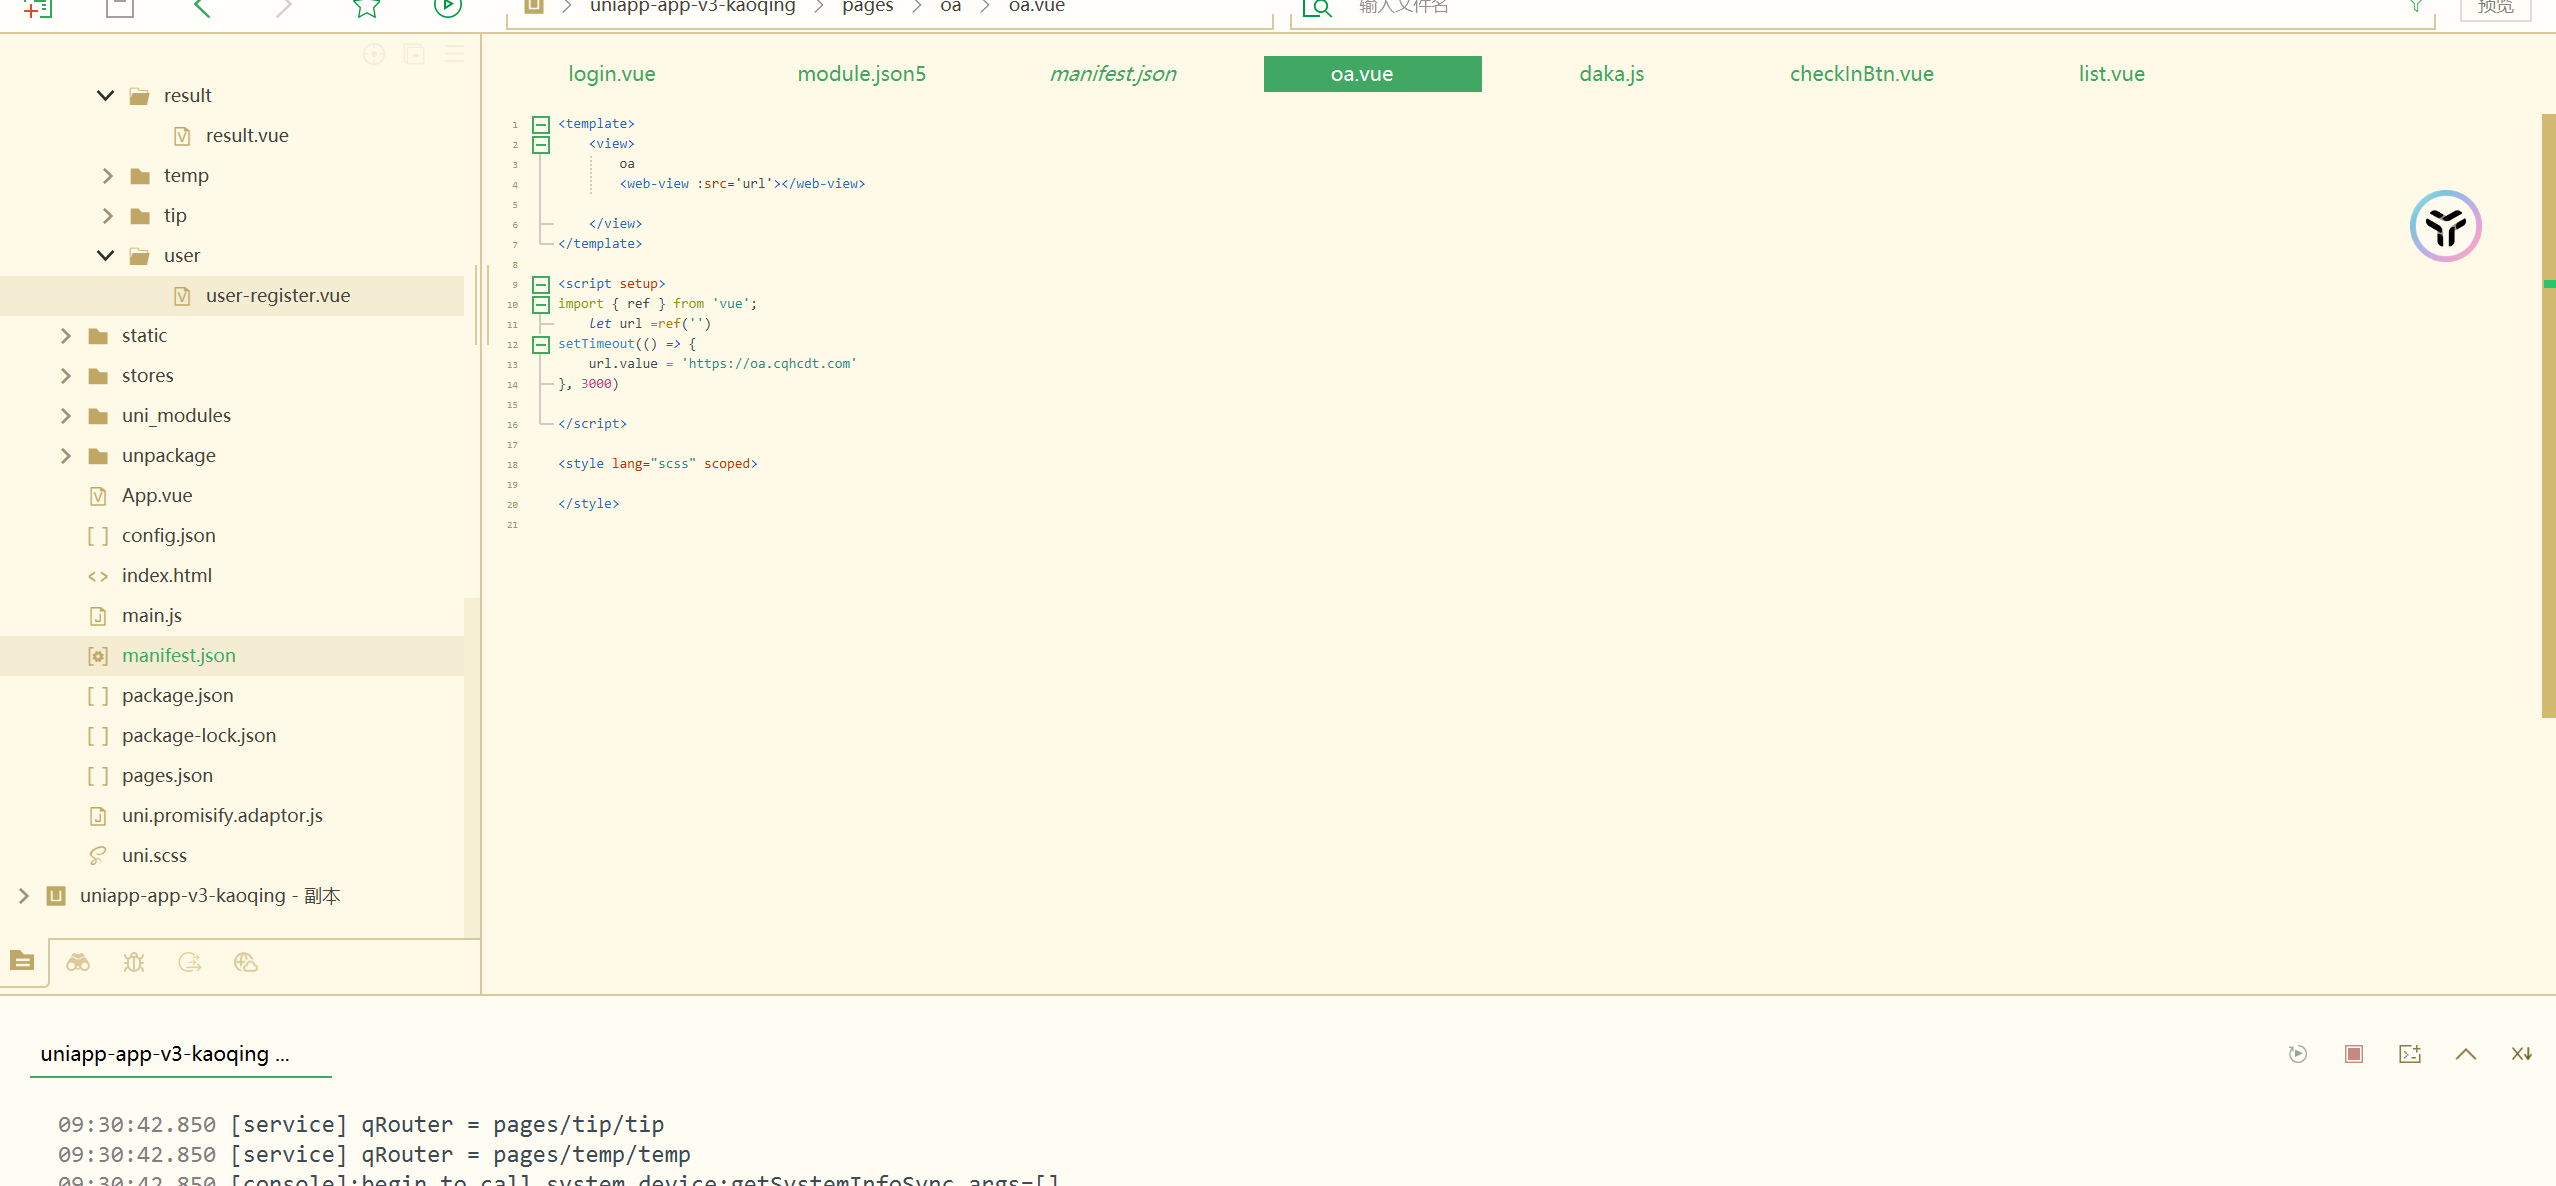Click the rerun console icon

click(2298, 1054)
